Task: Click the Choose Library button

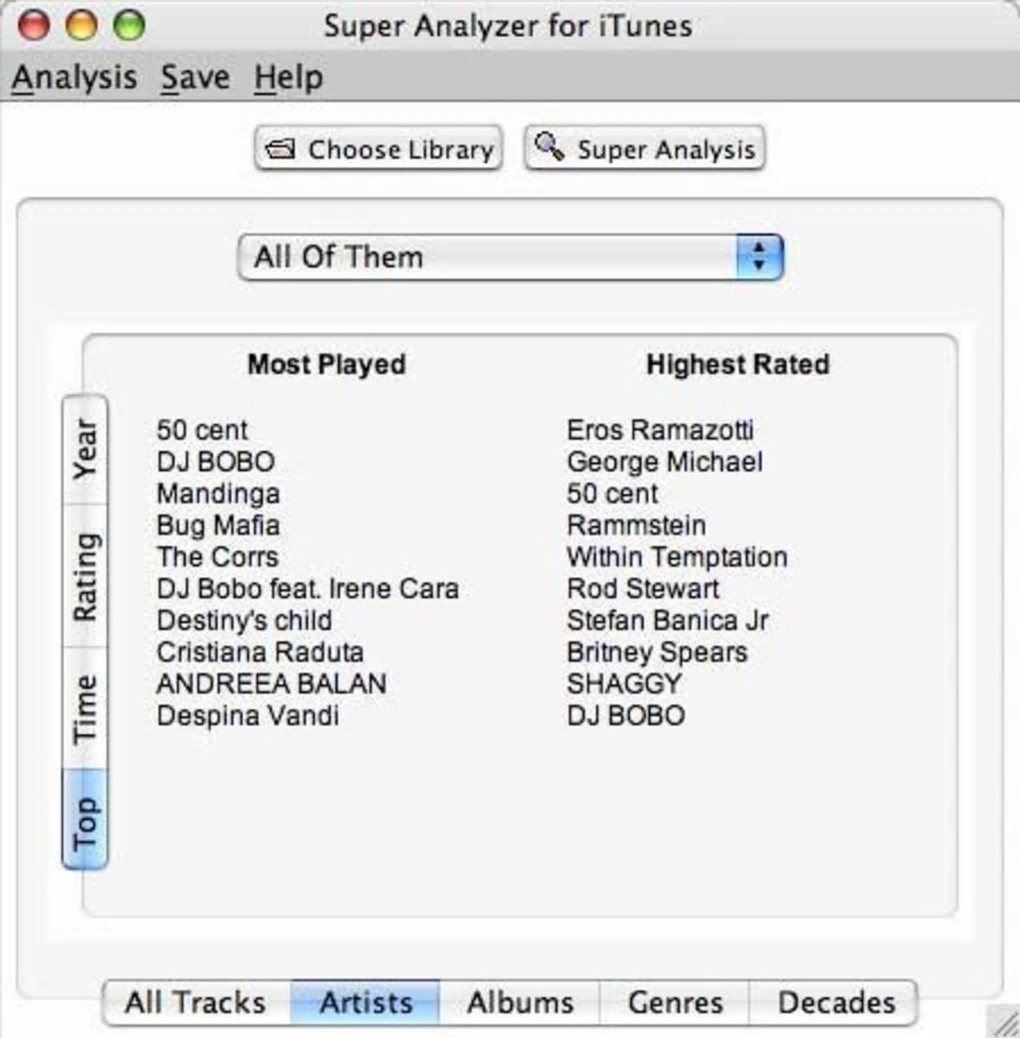Action: coord(379,149)
